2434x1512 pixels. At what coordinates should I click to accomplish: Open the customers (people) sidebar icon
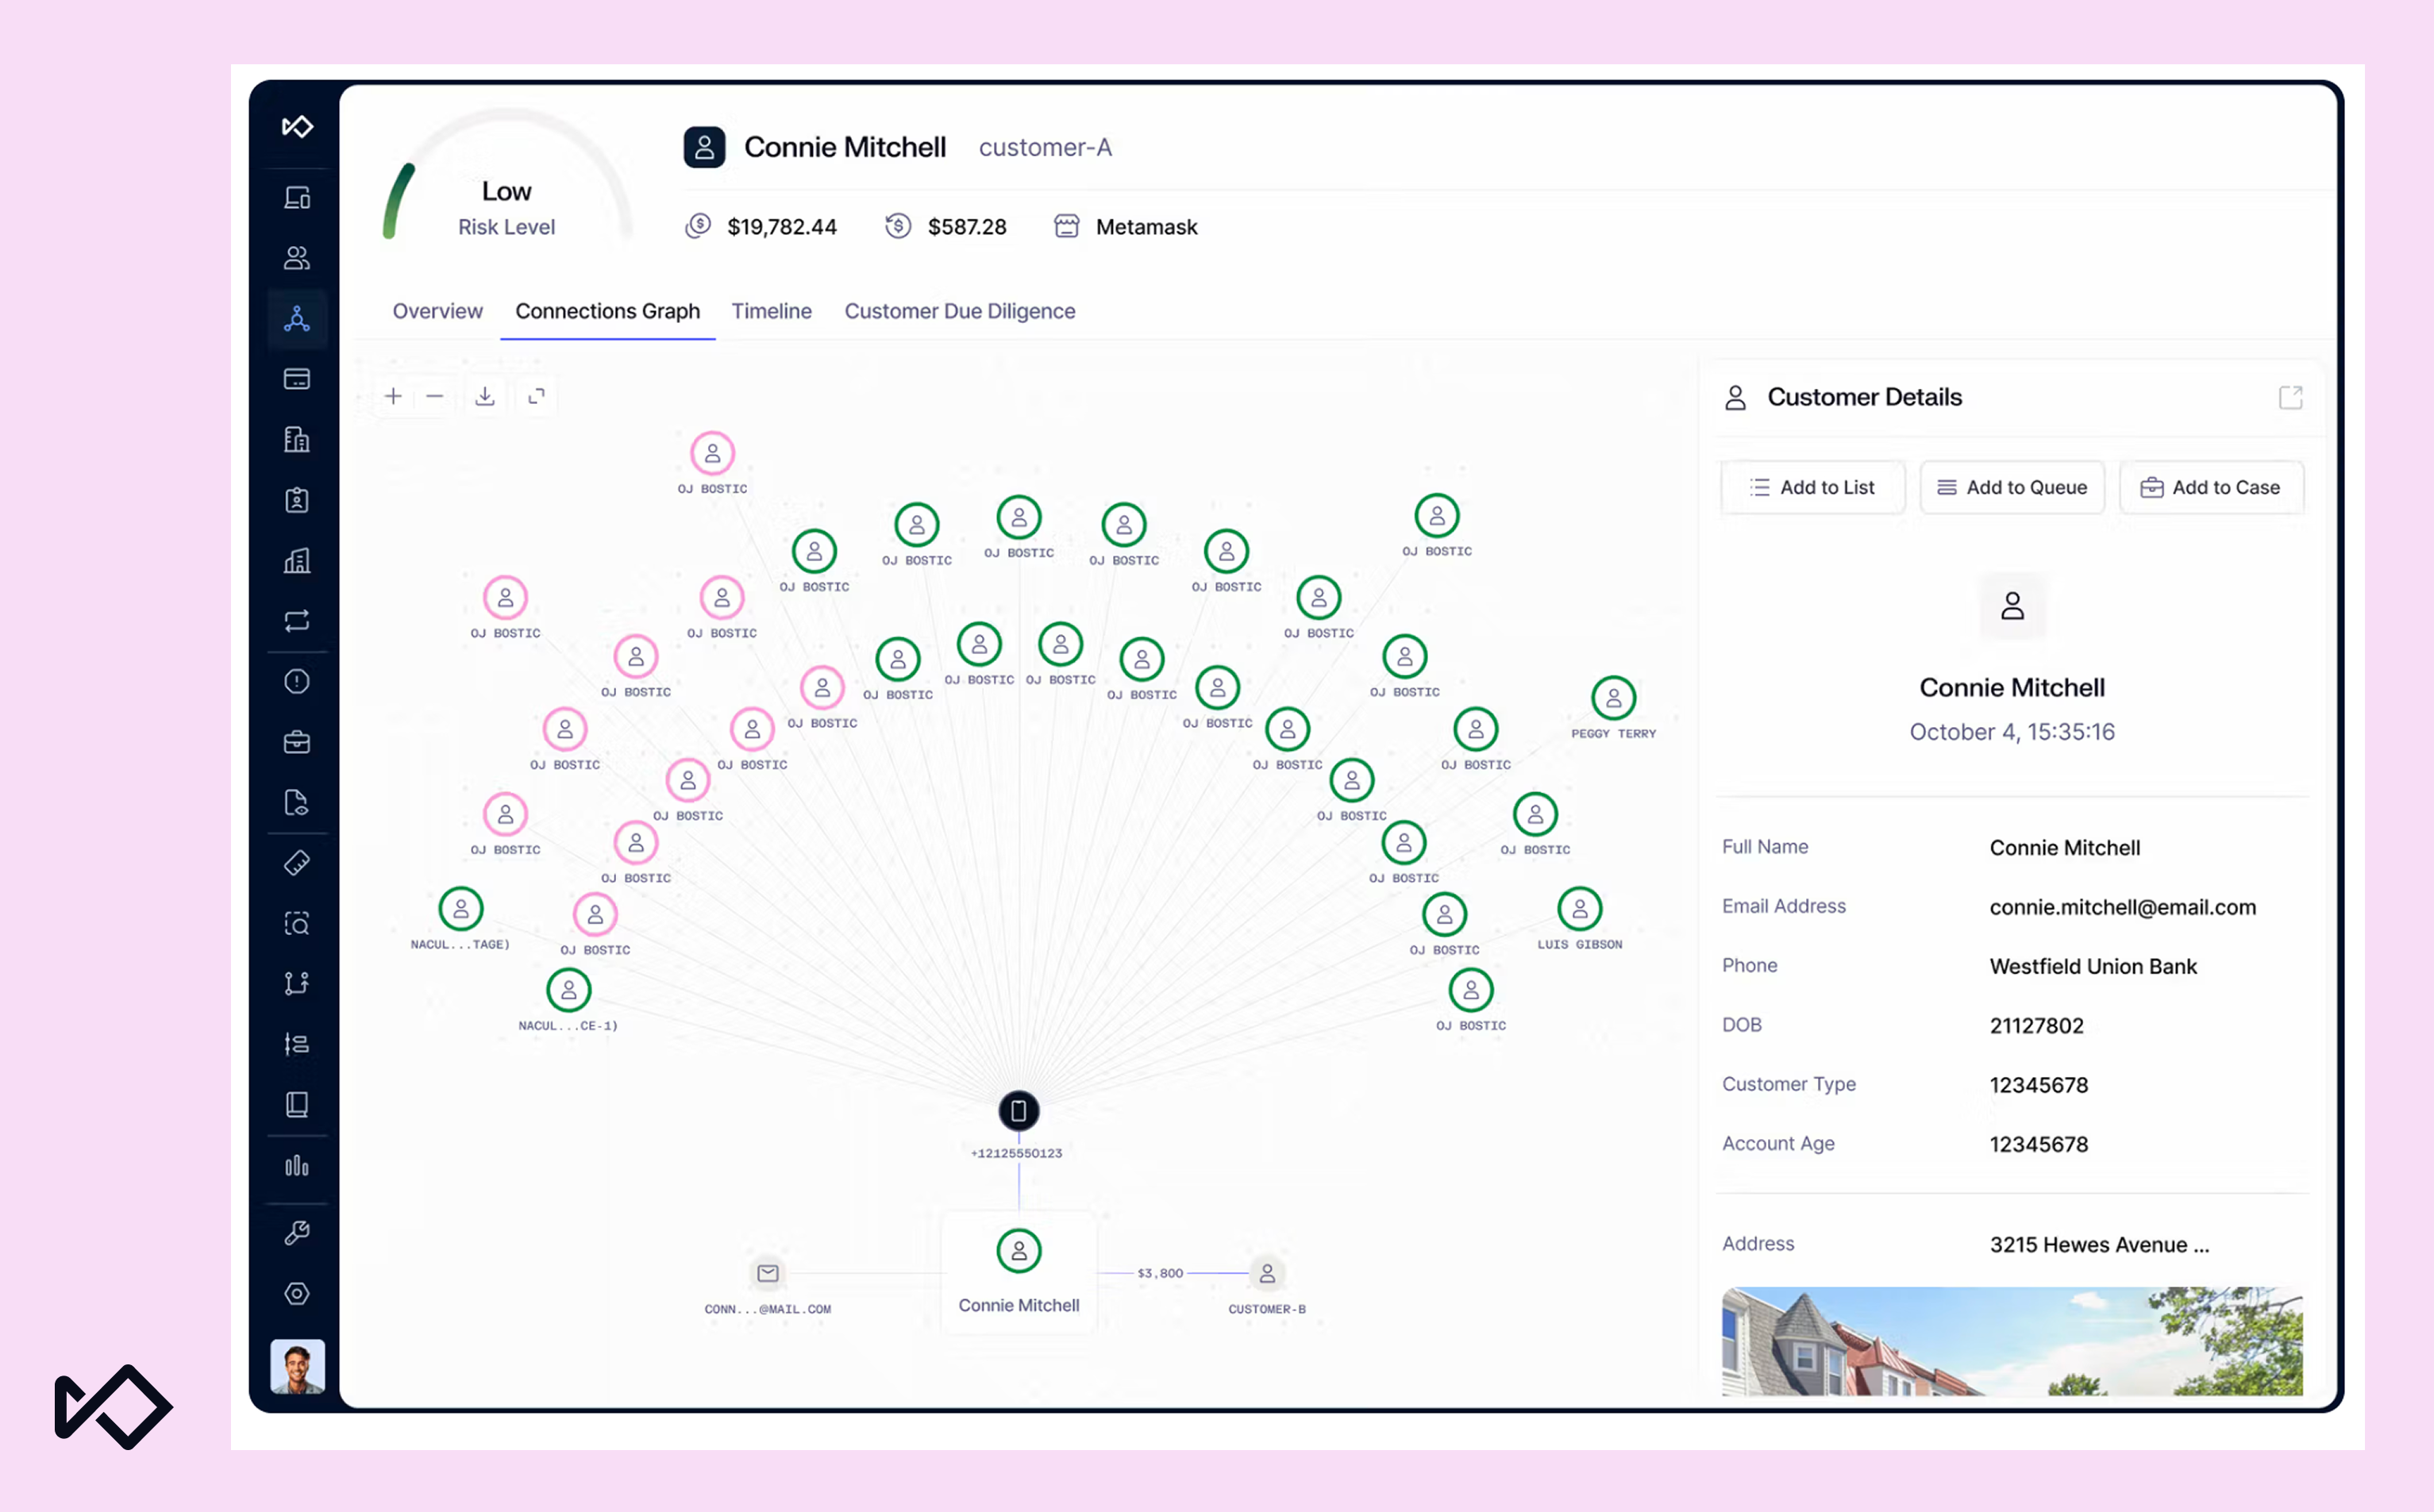[x=297, y=258]
